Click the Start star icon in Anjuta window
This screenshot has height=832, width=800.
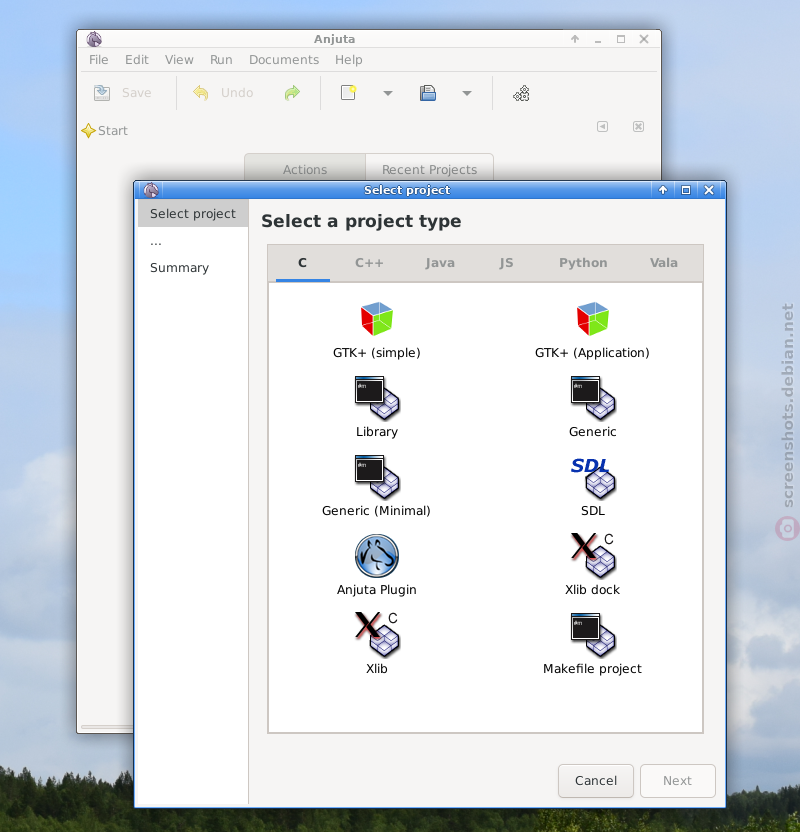coord(88,131)
